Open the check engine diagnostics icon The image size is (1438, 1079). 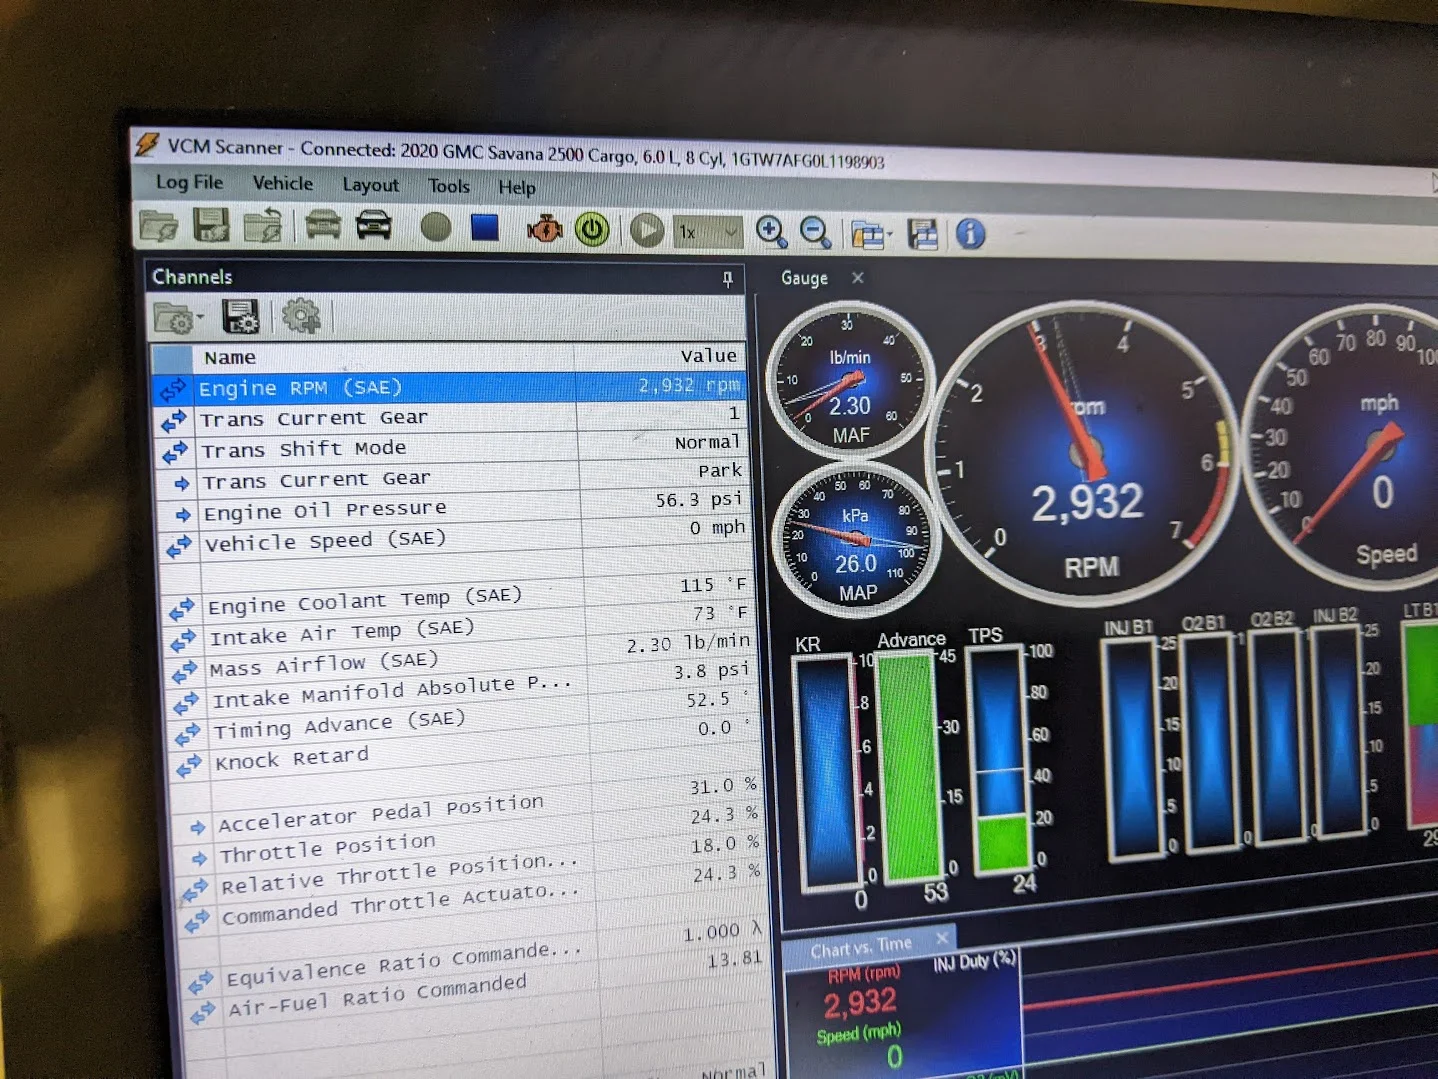coord(545,229)
